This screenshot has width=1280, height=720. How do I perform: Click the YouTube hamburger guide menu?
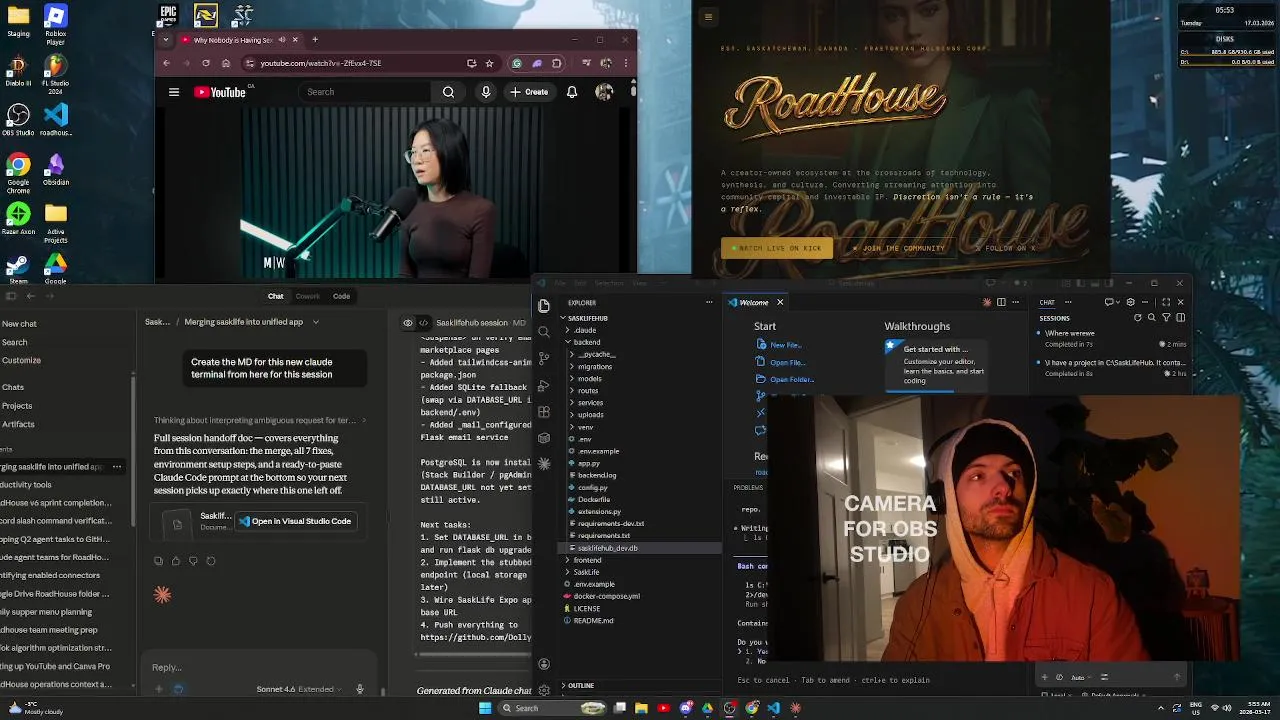click(x=174, y=92)
